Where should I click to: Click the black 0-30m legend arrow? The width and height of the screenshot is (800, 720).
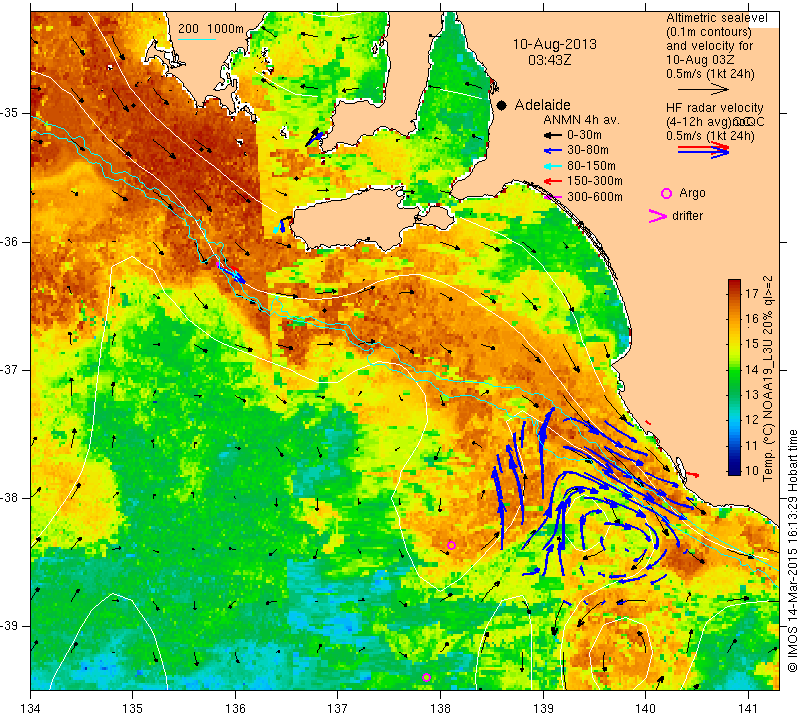pyautogui.click(x=552, y=135)
